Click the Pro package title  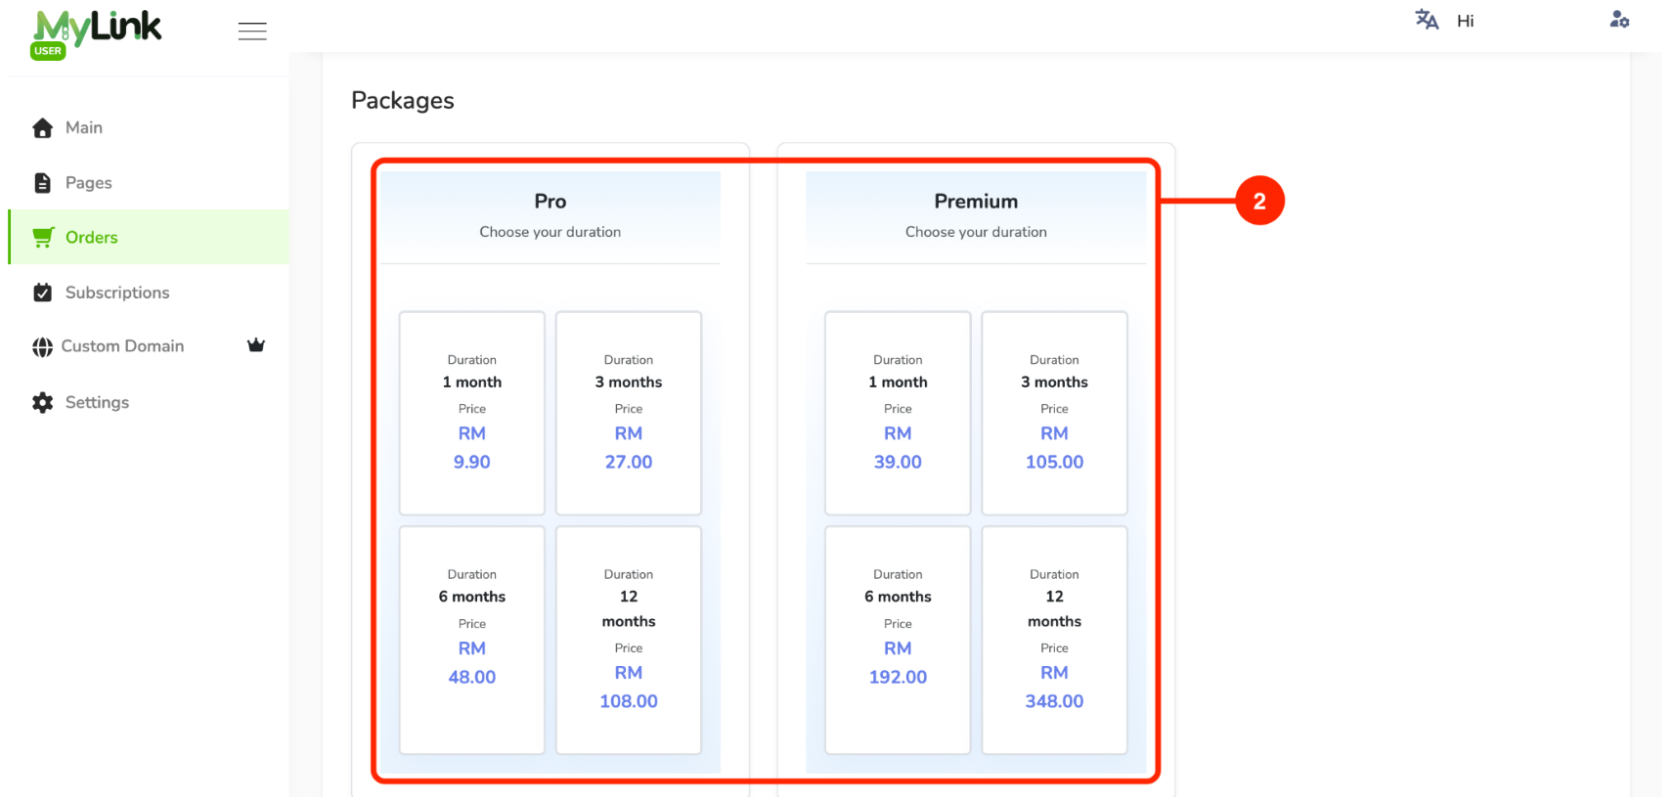pos(550,201)
